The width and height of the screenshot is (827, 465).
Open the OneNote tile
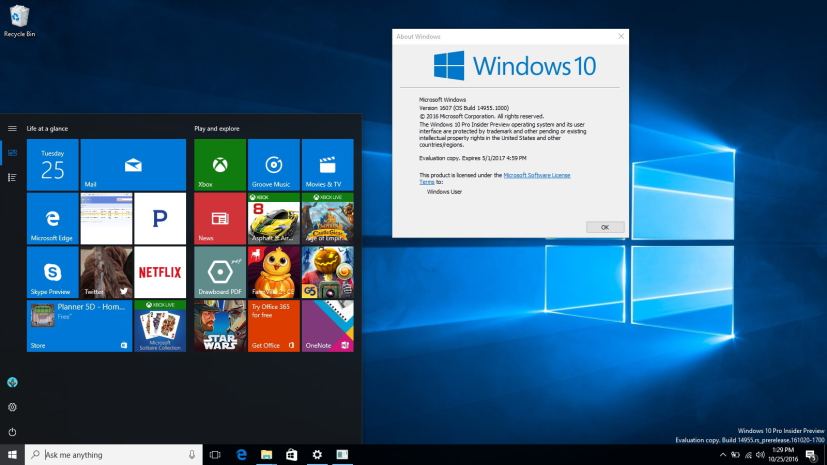[328, 326]
